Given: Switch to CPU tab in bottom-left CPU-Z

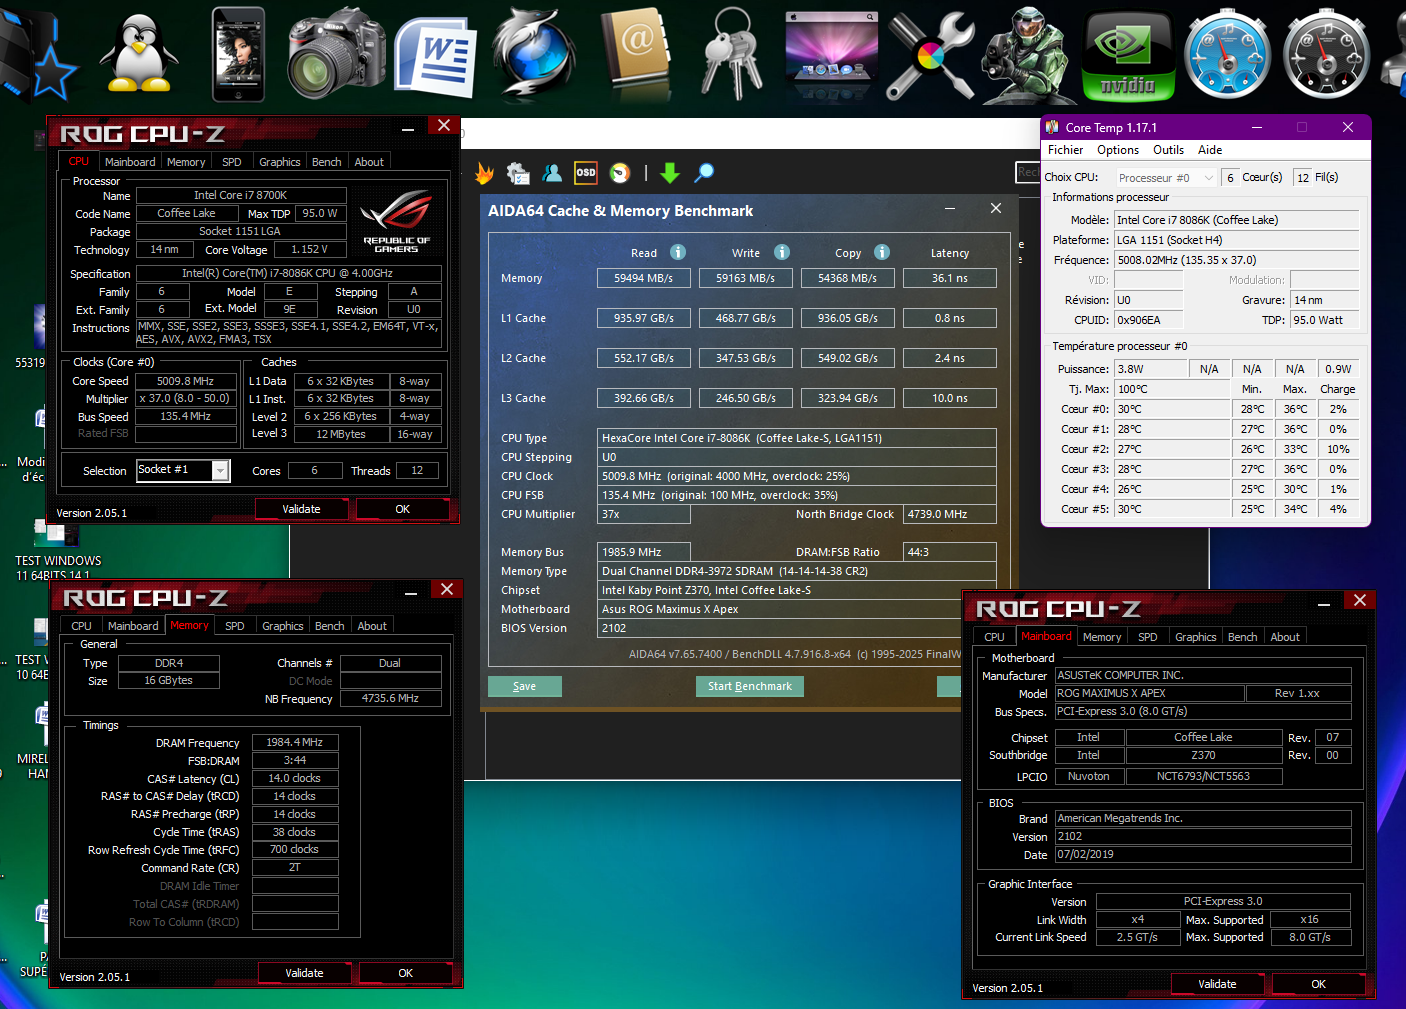Looking at the screenshot, I should coord(82,626).
